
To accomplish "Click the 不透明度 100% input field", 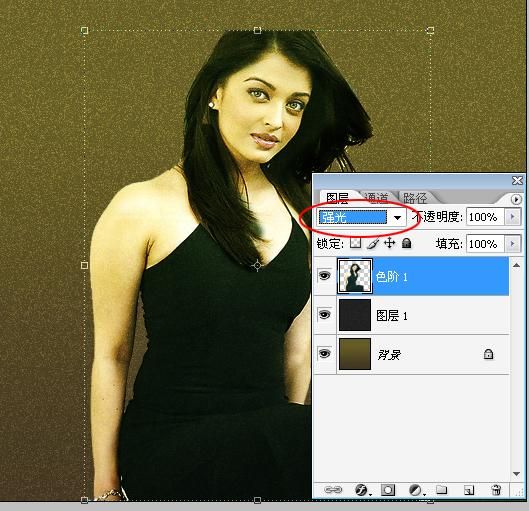I will pyautogui.click(x=485, y=217).
